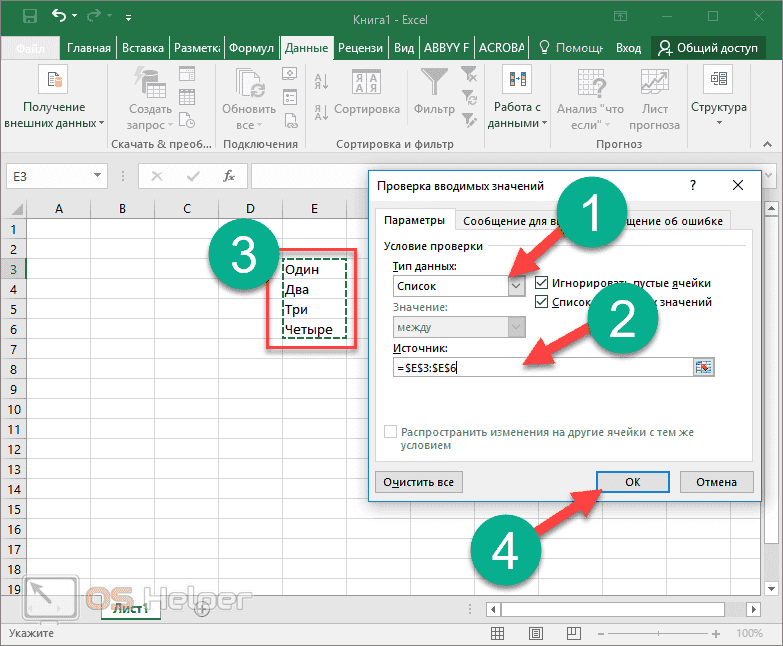Open the Тип данных dropdown
This screenshot has height=646, width=783.
point(516,286)
